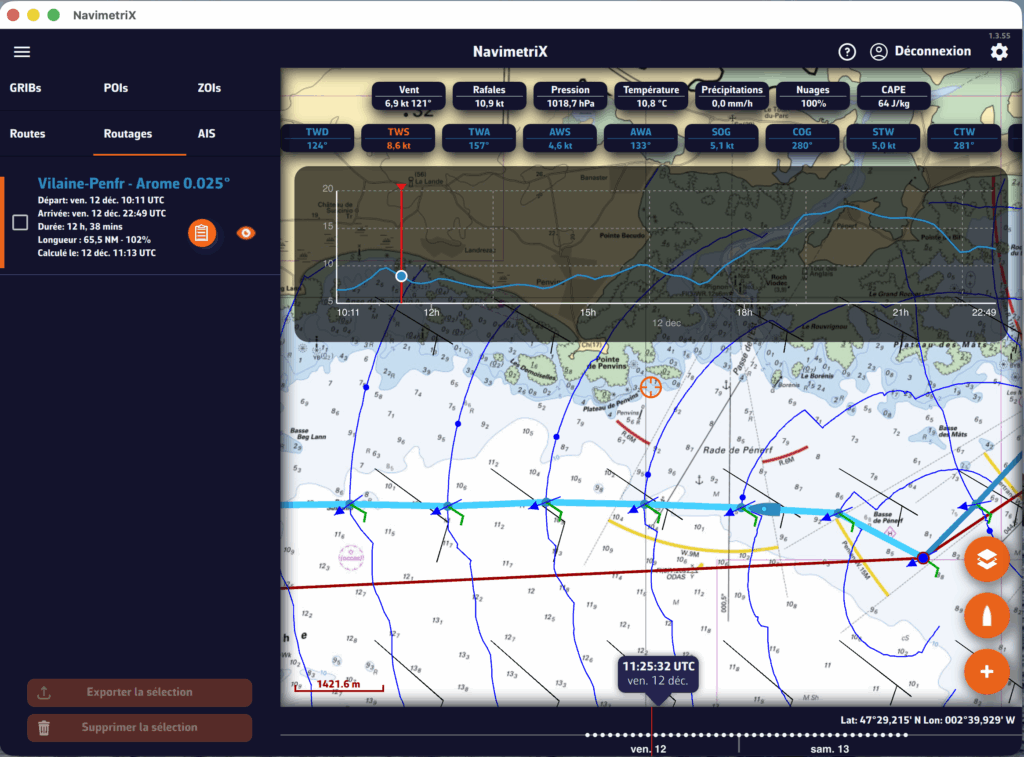Viewport: 1024px width, 757px height.
Task: Expand the Vent weather info box
Action: click(408, 96)
